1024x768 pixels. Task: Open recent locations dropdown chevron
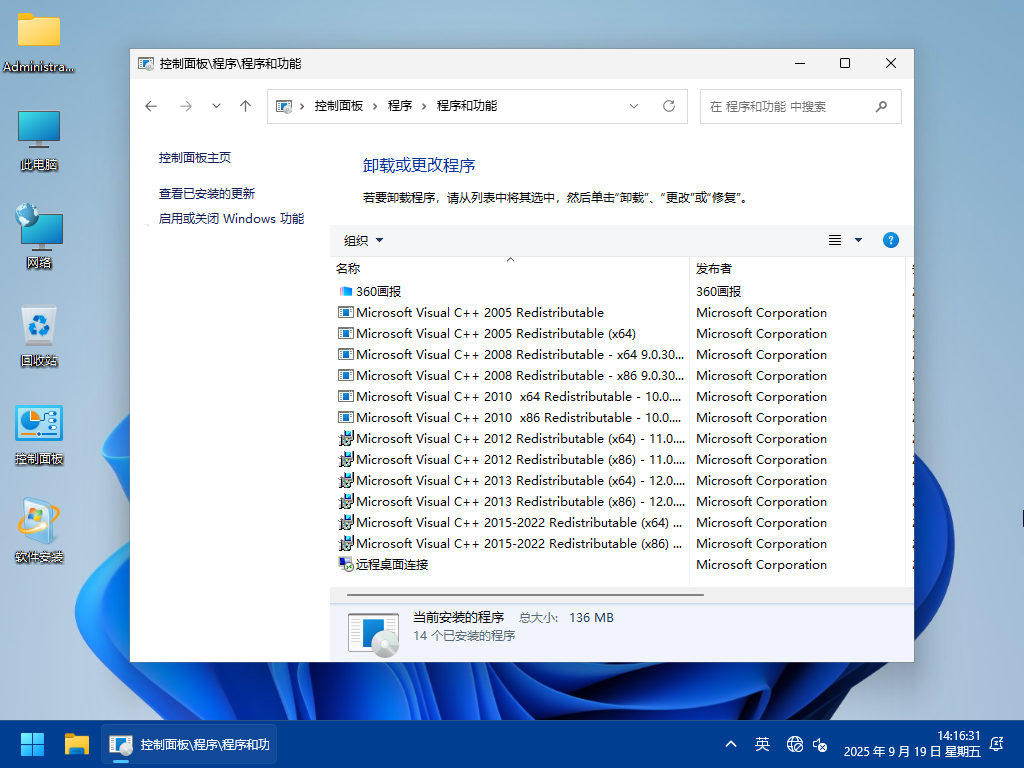tap(216, 106)
